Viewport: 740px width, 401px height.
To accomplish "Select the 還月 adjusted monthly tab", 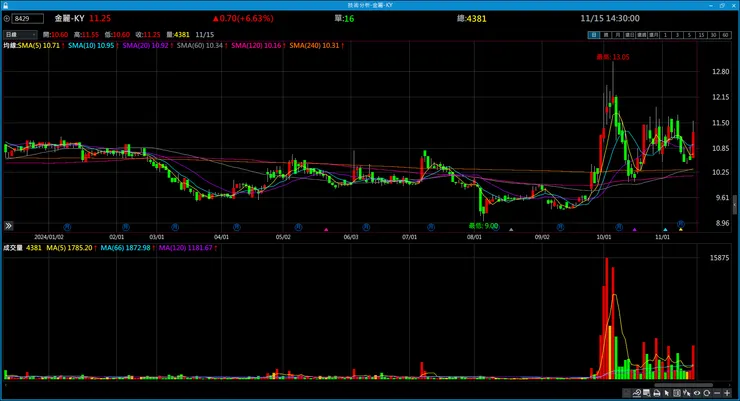I will point(654,35).
